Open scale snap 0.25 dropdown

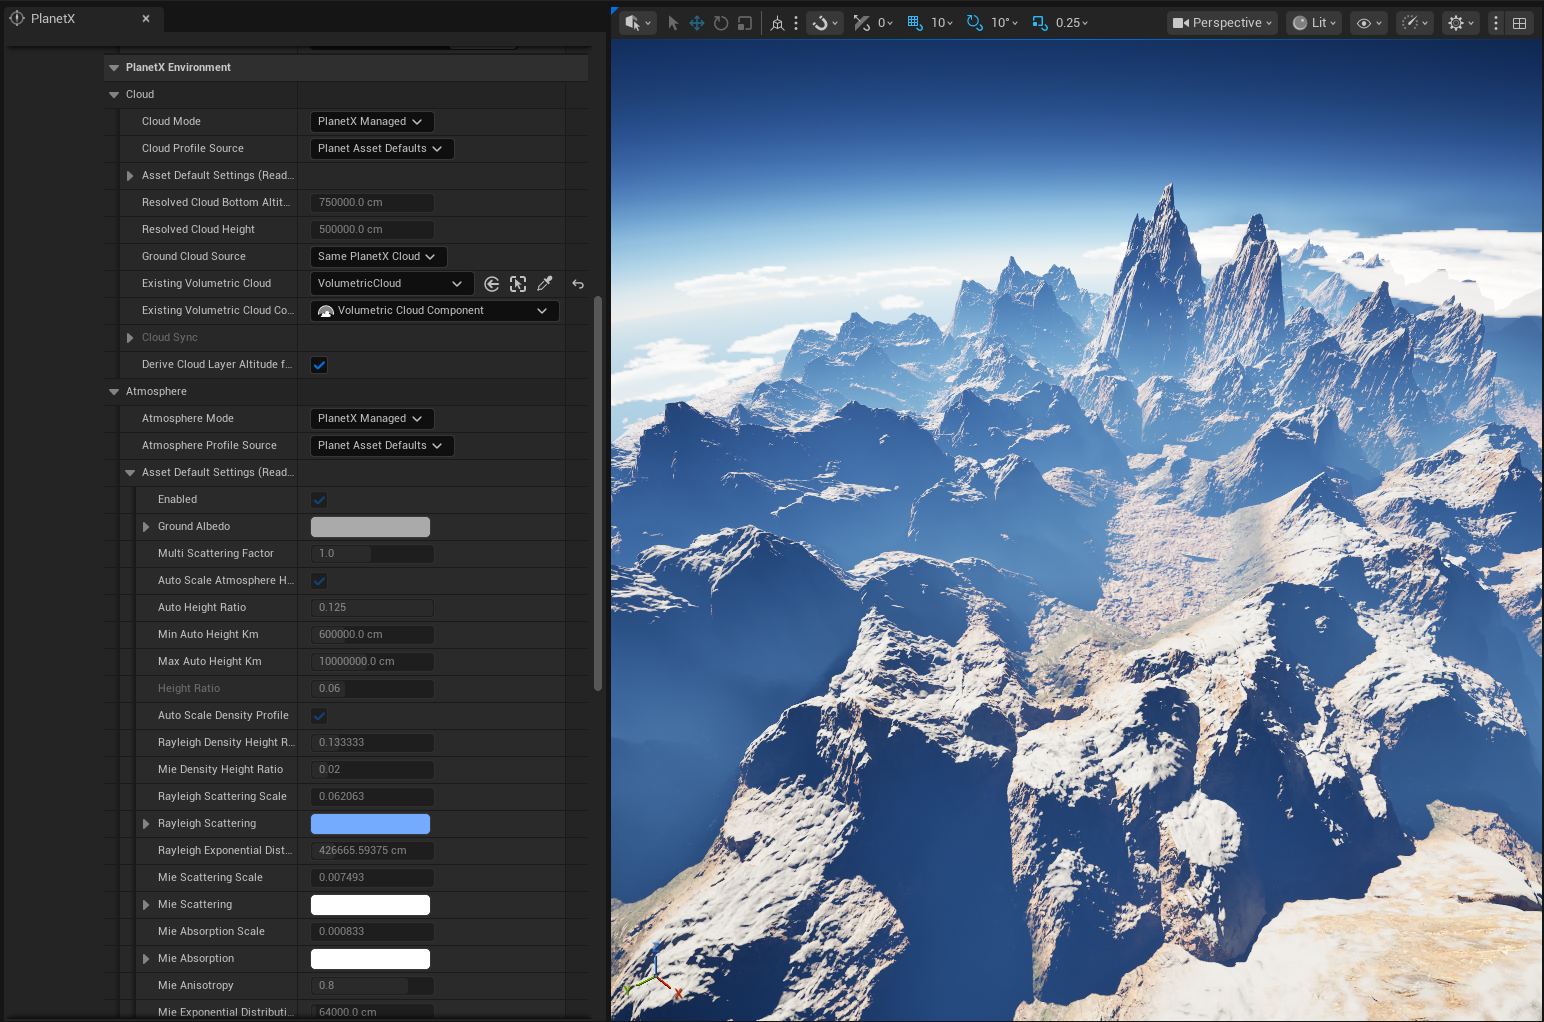[x=1072, y=23]
